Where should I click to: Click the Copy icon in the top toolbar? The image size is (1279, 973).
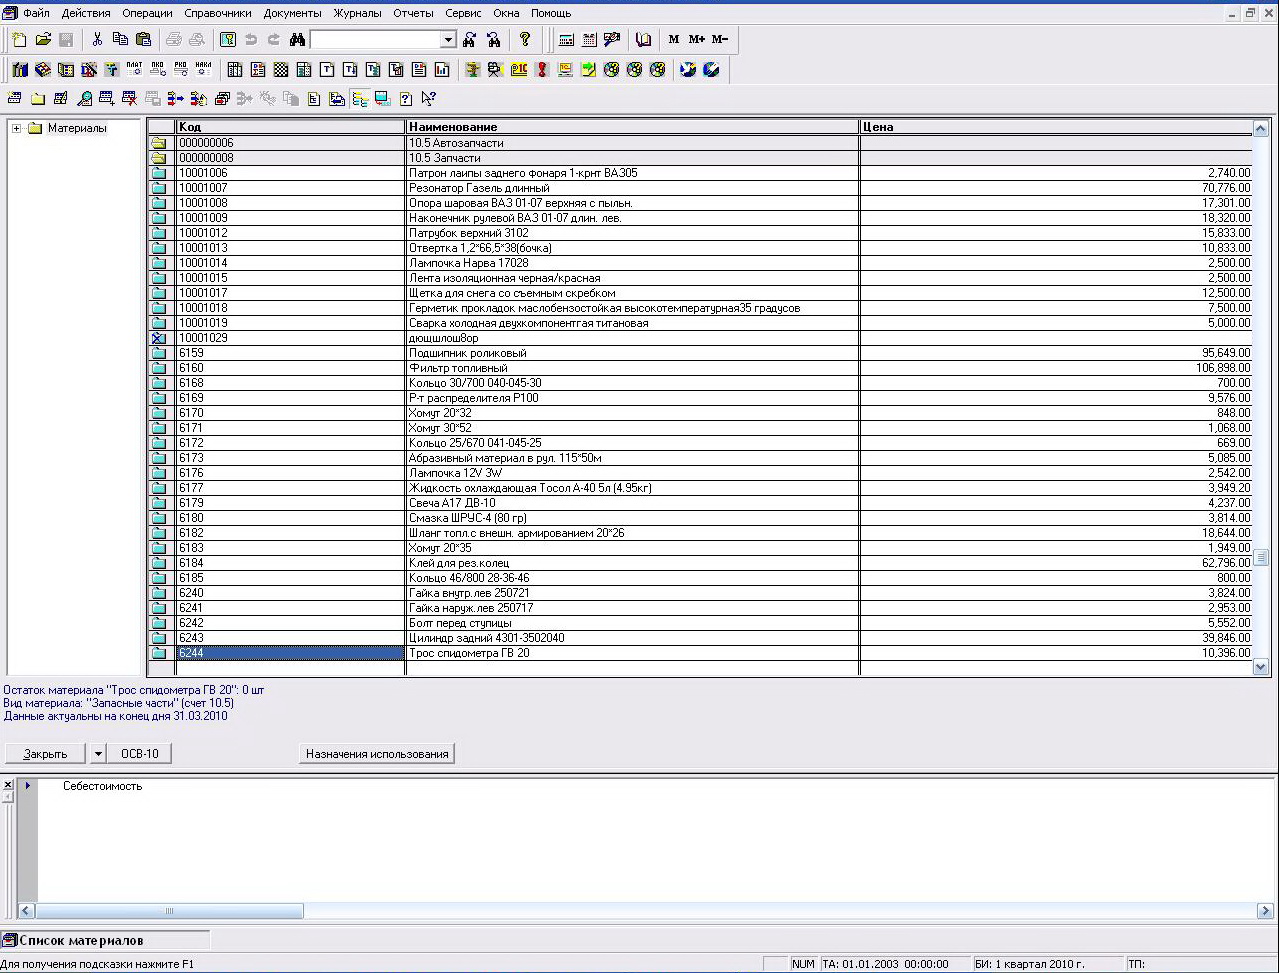120,40
